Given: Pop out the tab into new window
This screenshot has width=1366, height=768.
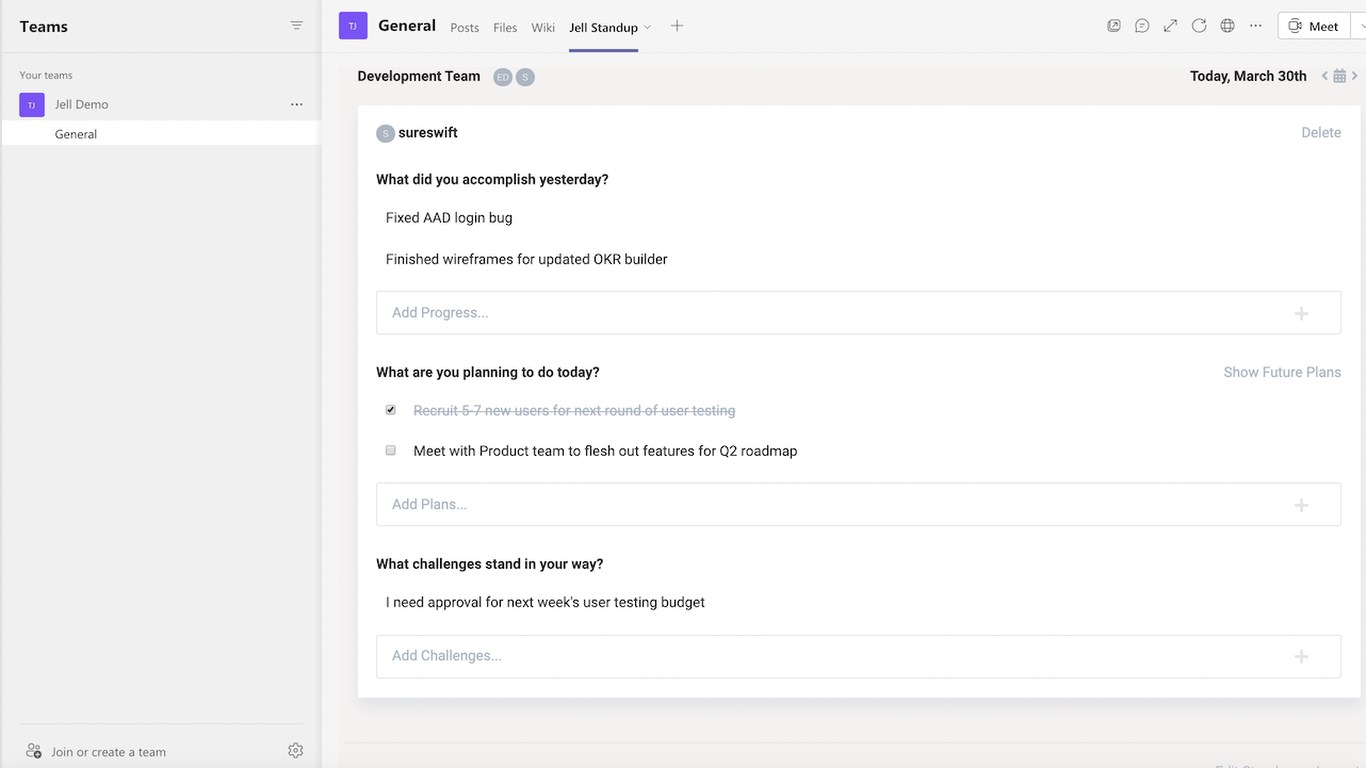Looking at the screenshot, I should 1114,26.
